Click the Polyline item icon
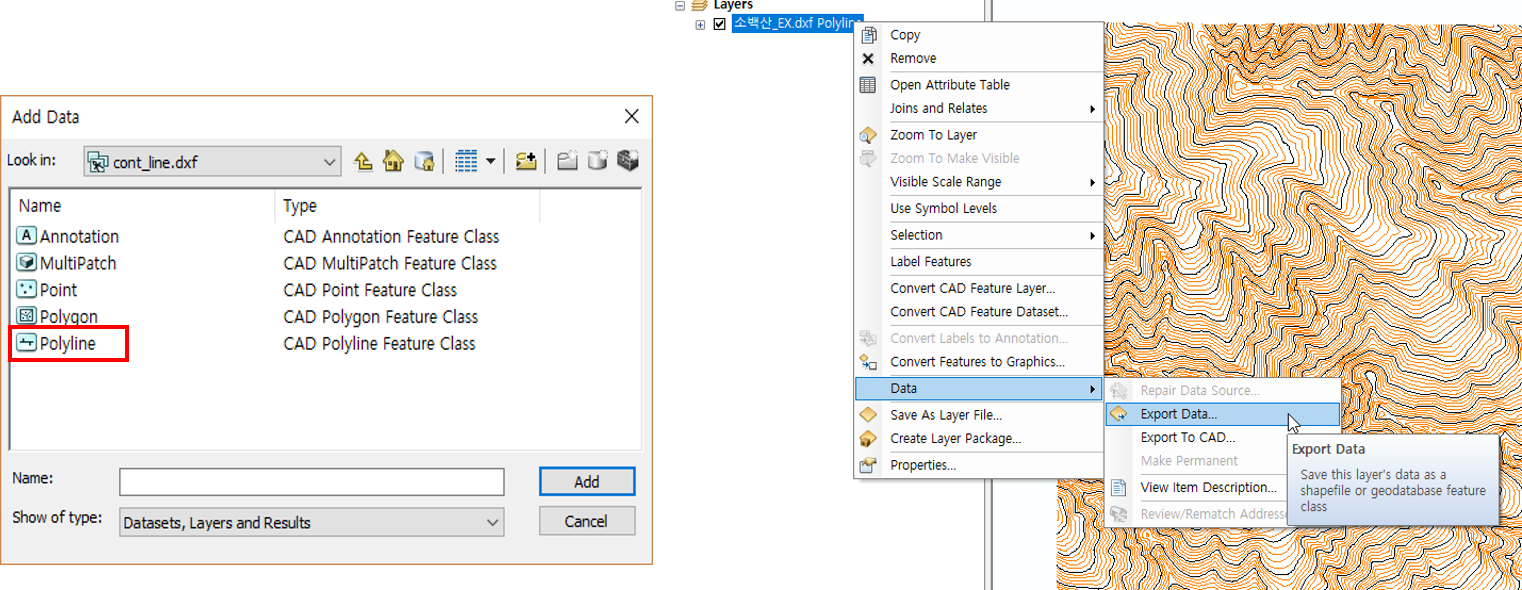The image size is (1522, 590). click(x=27, y=343)
